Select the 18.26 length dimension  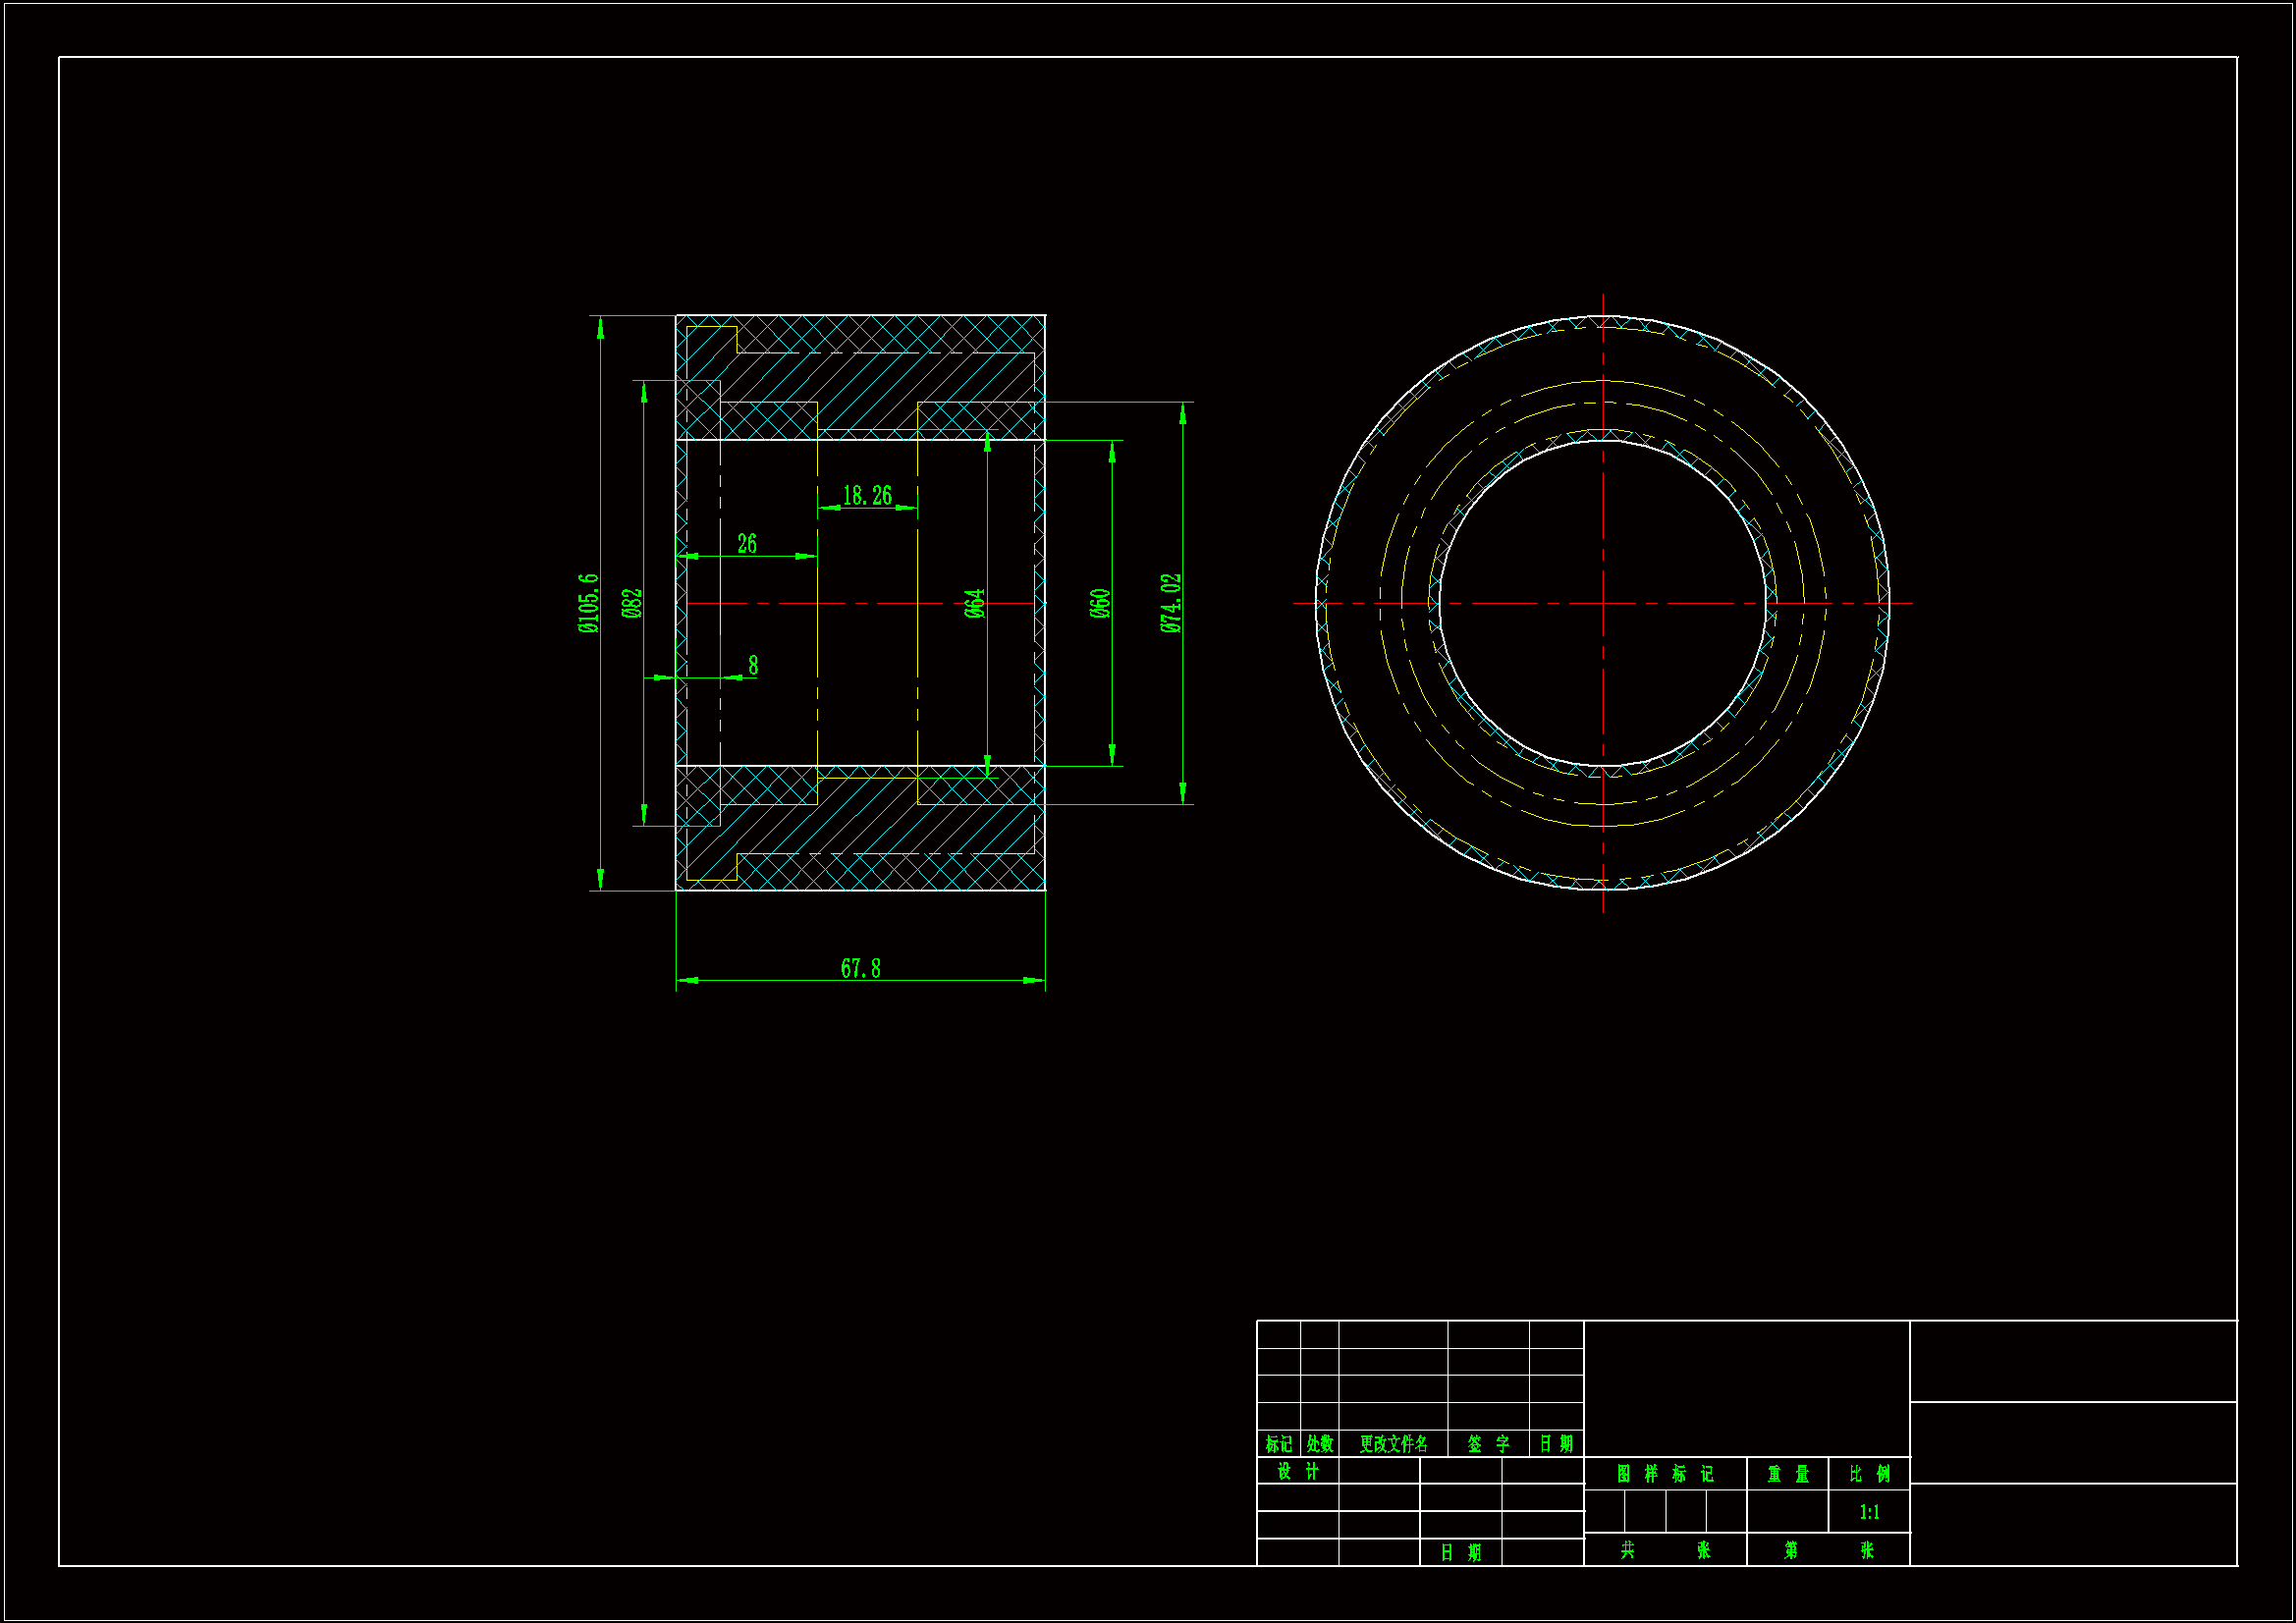[x=867, y=496]
